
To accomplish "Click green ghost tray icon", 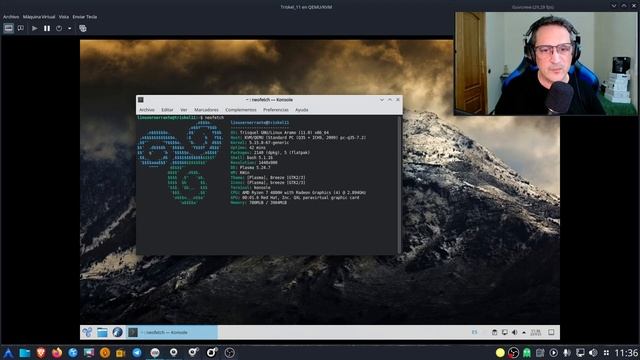I will [527, 353].
